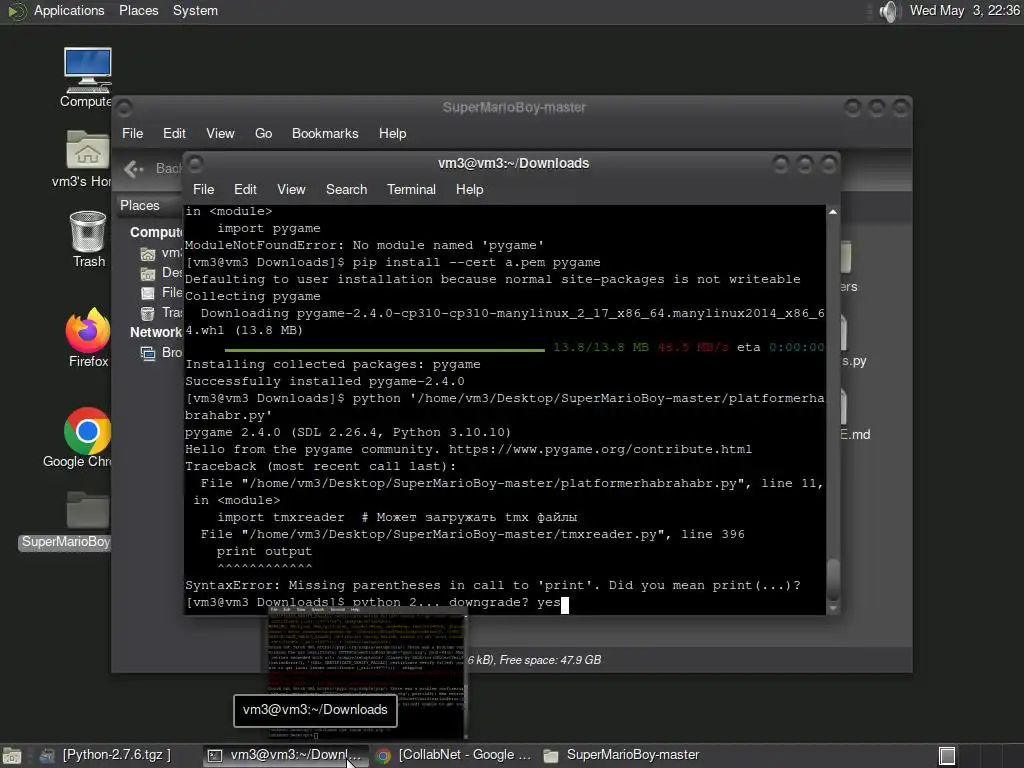
Task: Open the Places menu in top panel
Action: tap(138, 10)
